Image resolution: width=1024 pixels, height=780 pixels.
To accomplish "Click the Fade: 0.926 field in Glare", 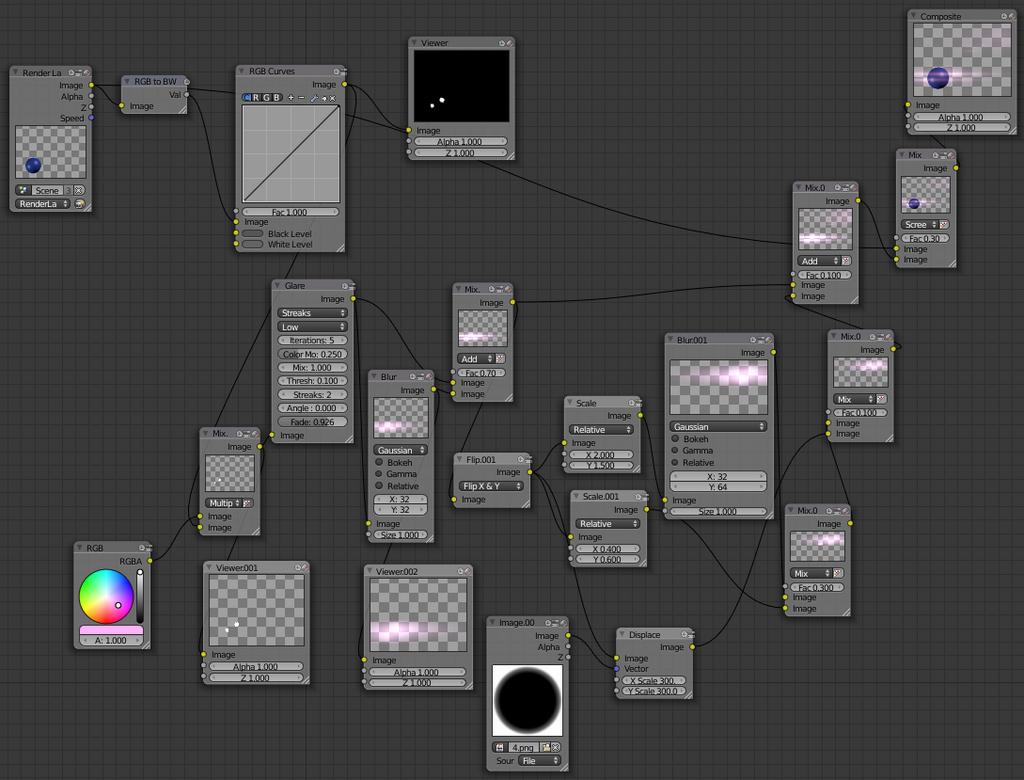I will pyautogui.click(x=312, y=422).
